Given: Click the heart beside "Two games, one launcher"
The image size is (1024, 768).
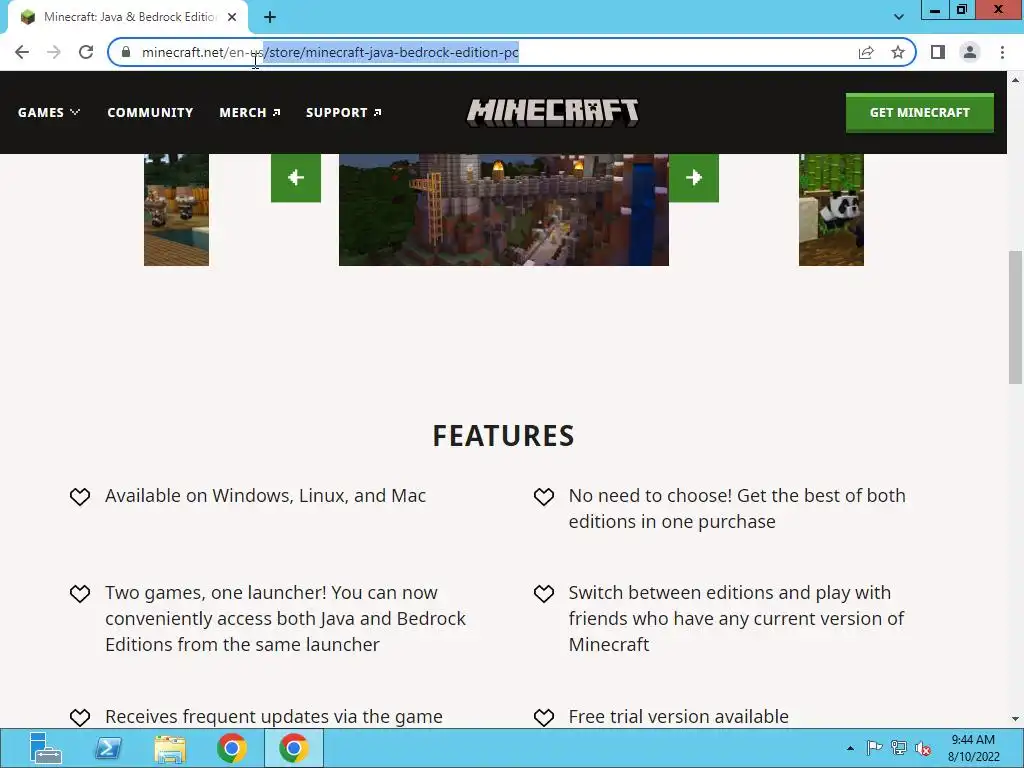Looking at the screenshot, I should click(x=80, y=594).
